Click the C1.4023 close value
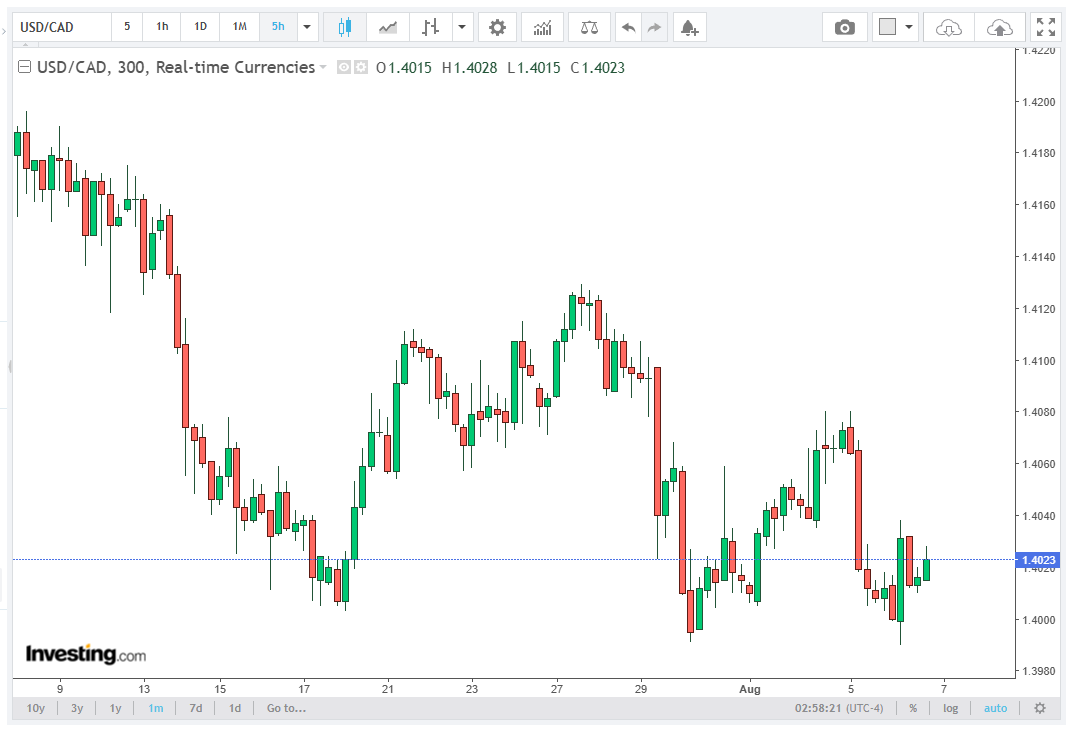The image size is (1071, 731). point(598,68)
